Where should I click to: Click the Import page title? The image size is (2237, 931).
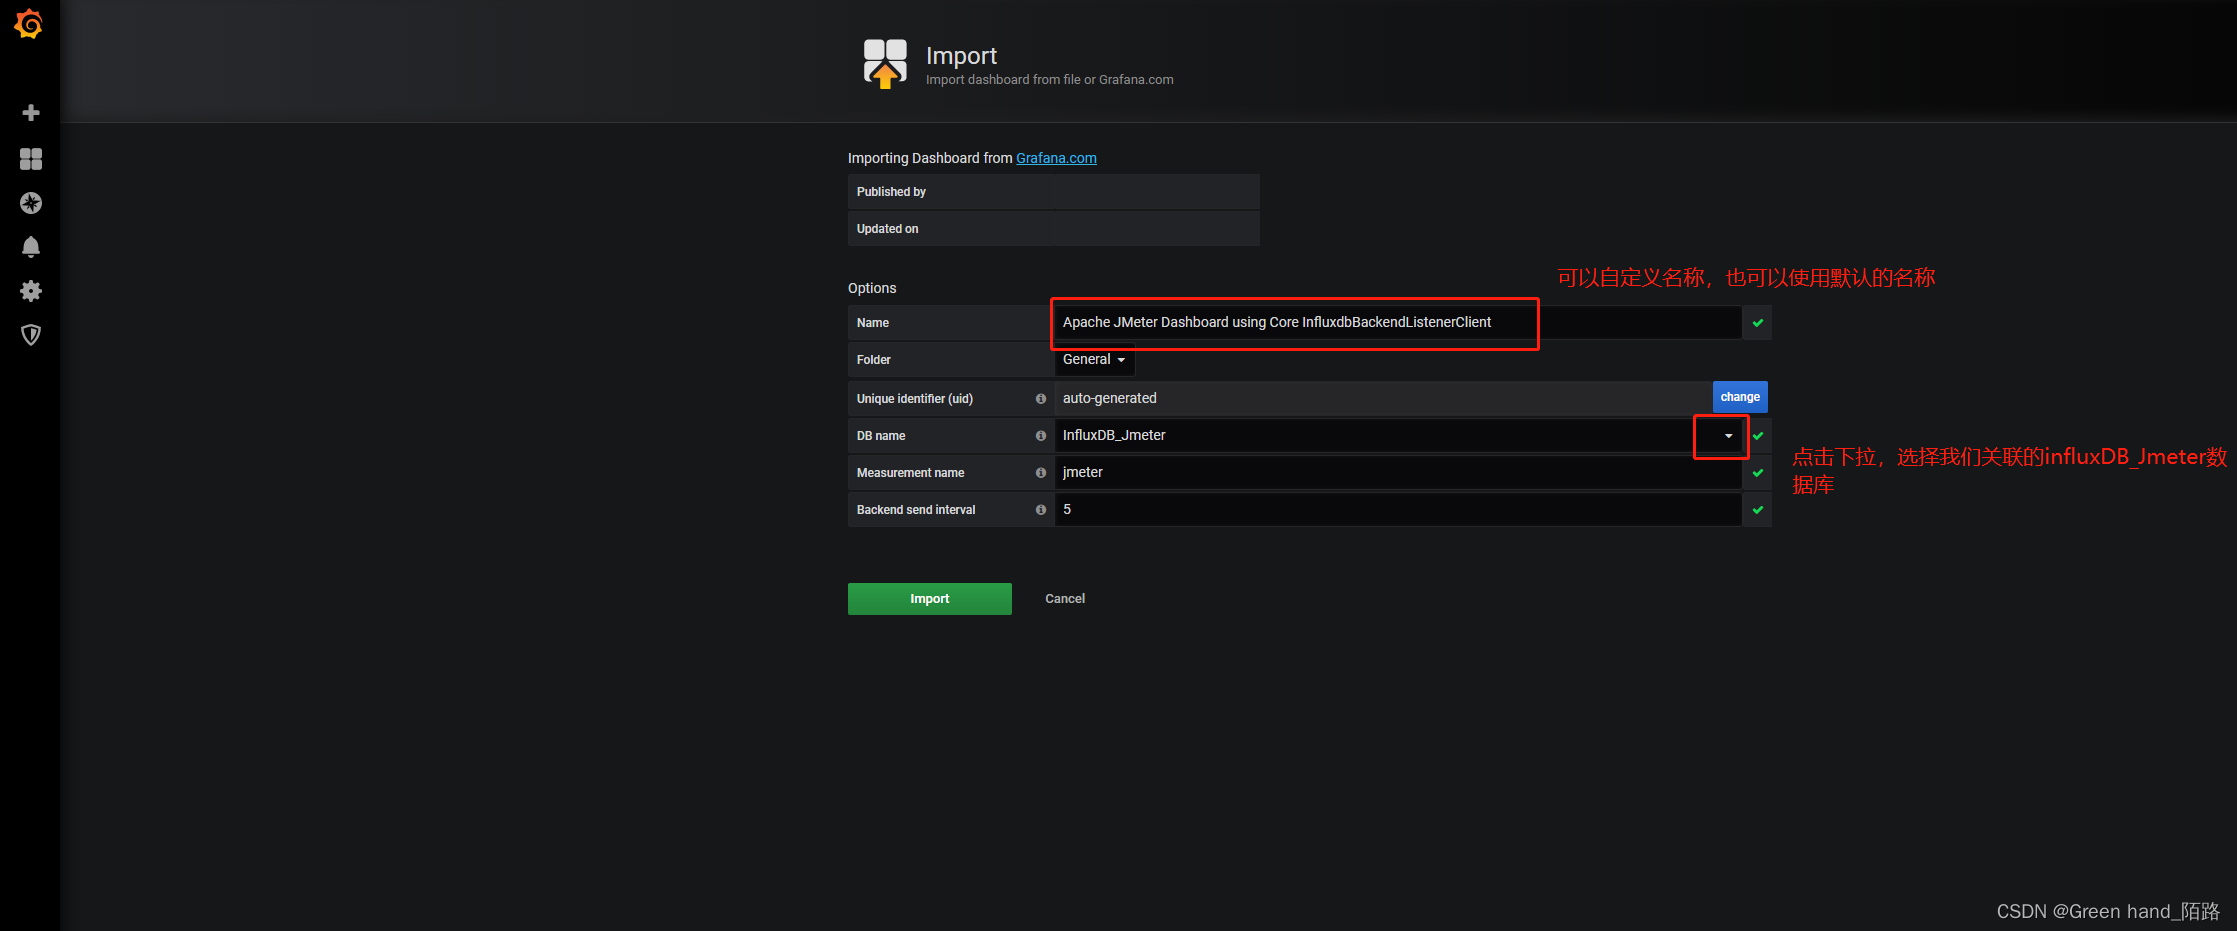click(961, 56)
